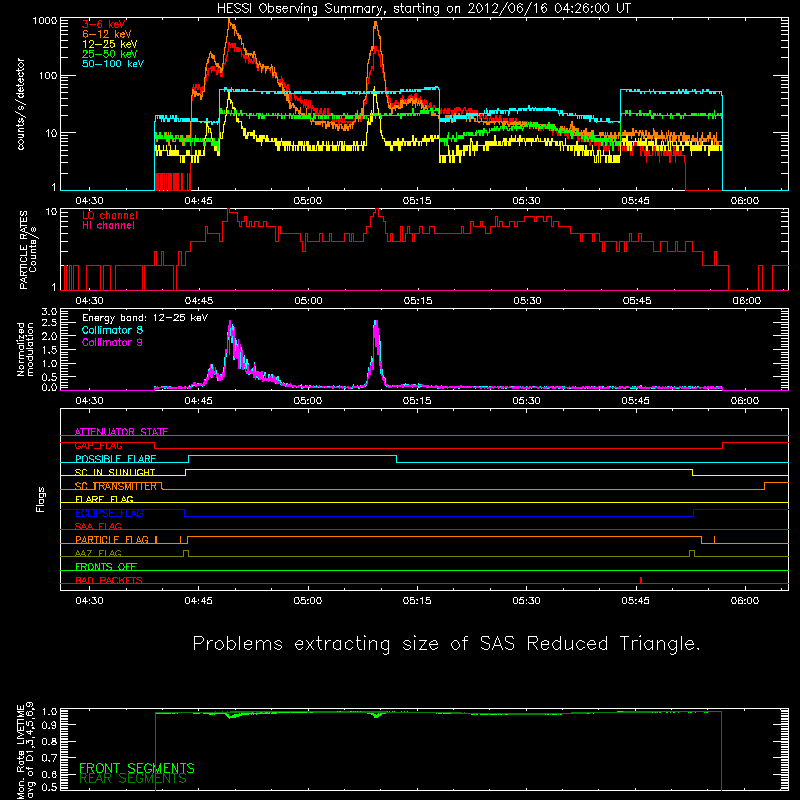800x800 pixels.
Task: Click the HESSI Observing Summary title text
Action: pos(424,9)
